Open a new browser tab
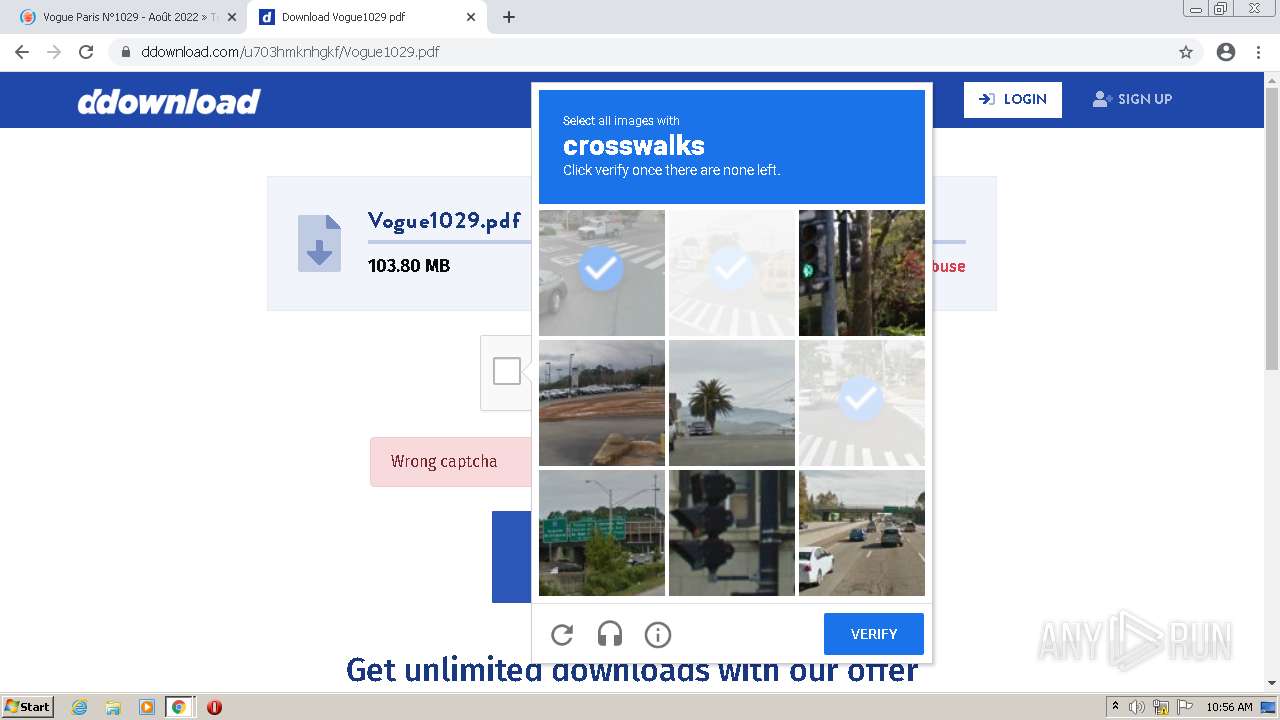 point(509,17)
